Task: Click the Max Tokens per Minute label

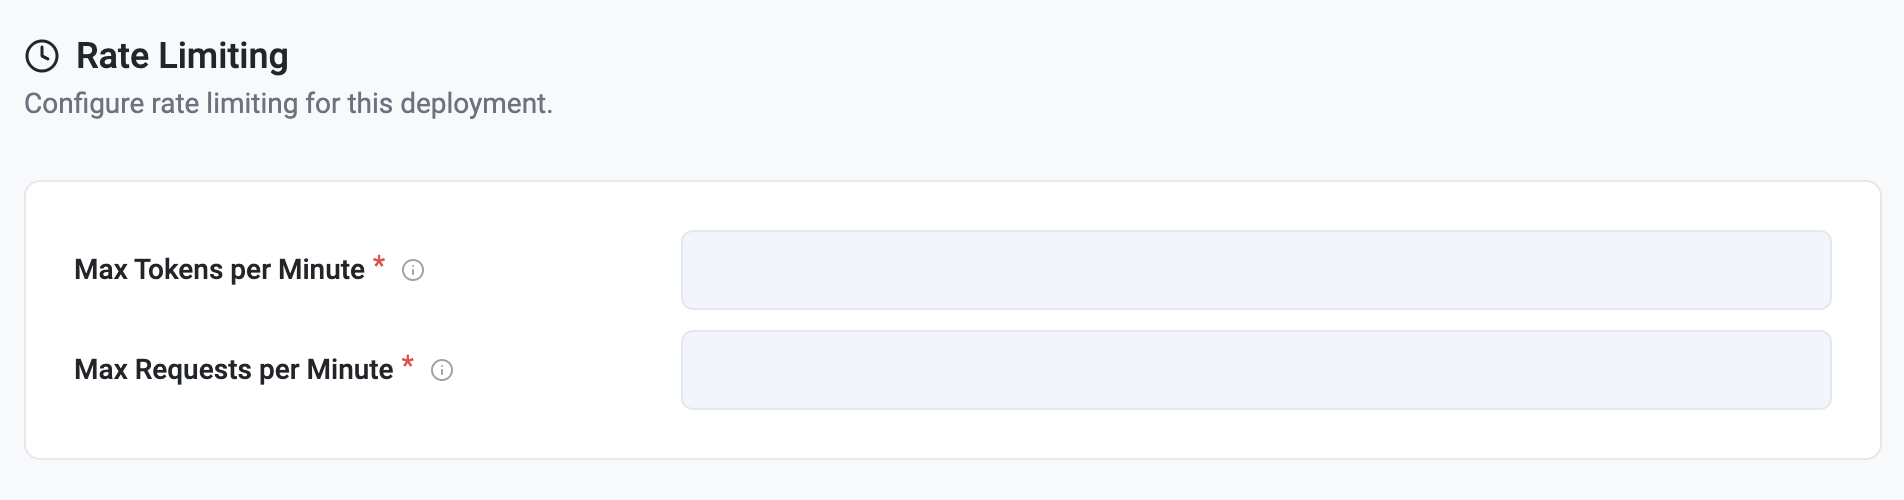Action: (x=219, y=270)
